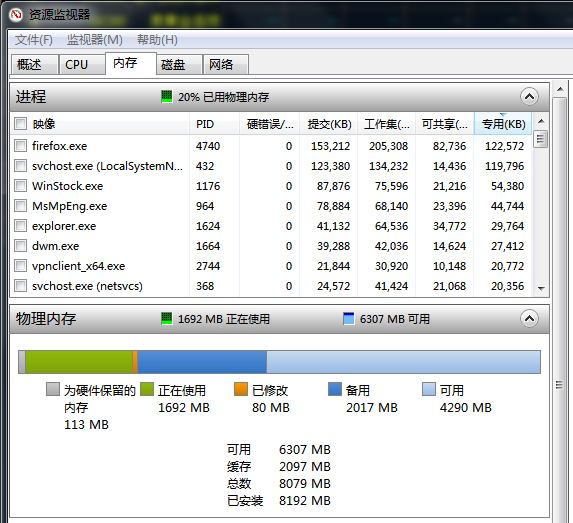Screen dimensions: 573x523
Task: Switch to the CPU tab
Action: (82, 65)
